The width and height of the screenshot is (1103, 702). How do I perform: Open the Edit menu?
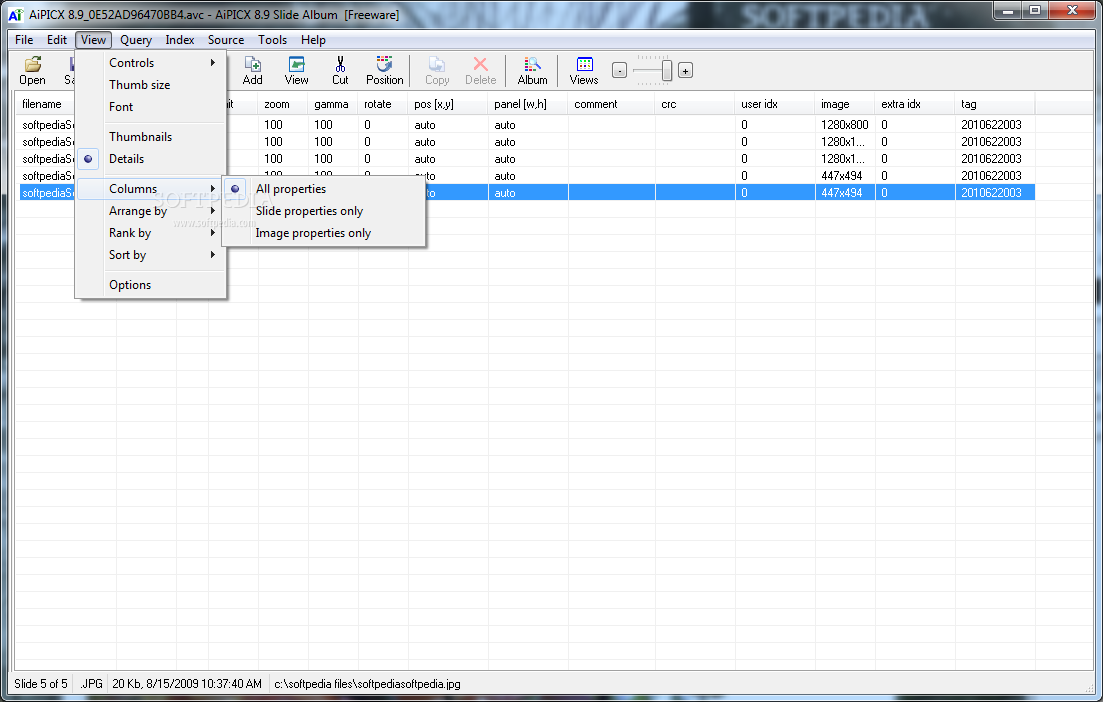(57, 40)
